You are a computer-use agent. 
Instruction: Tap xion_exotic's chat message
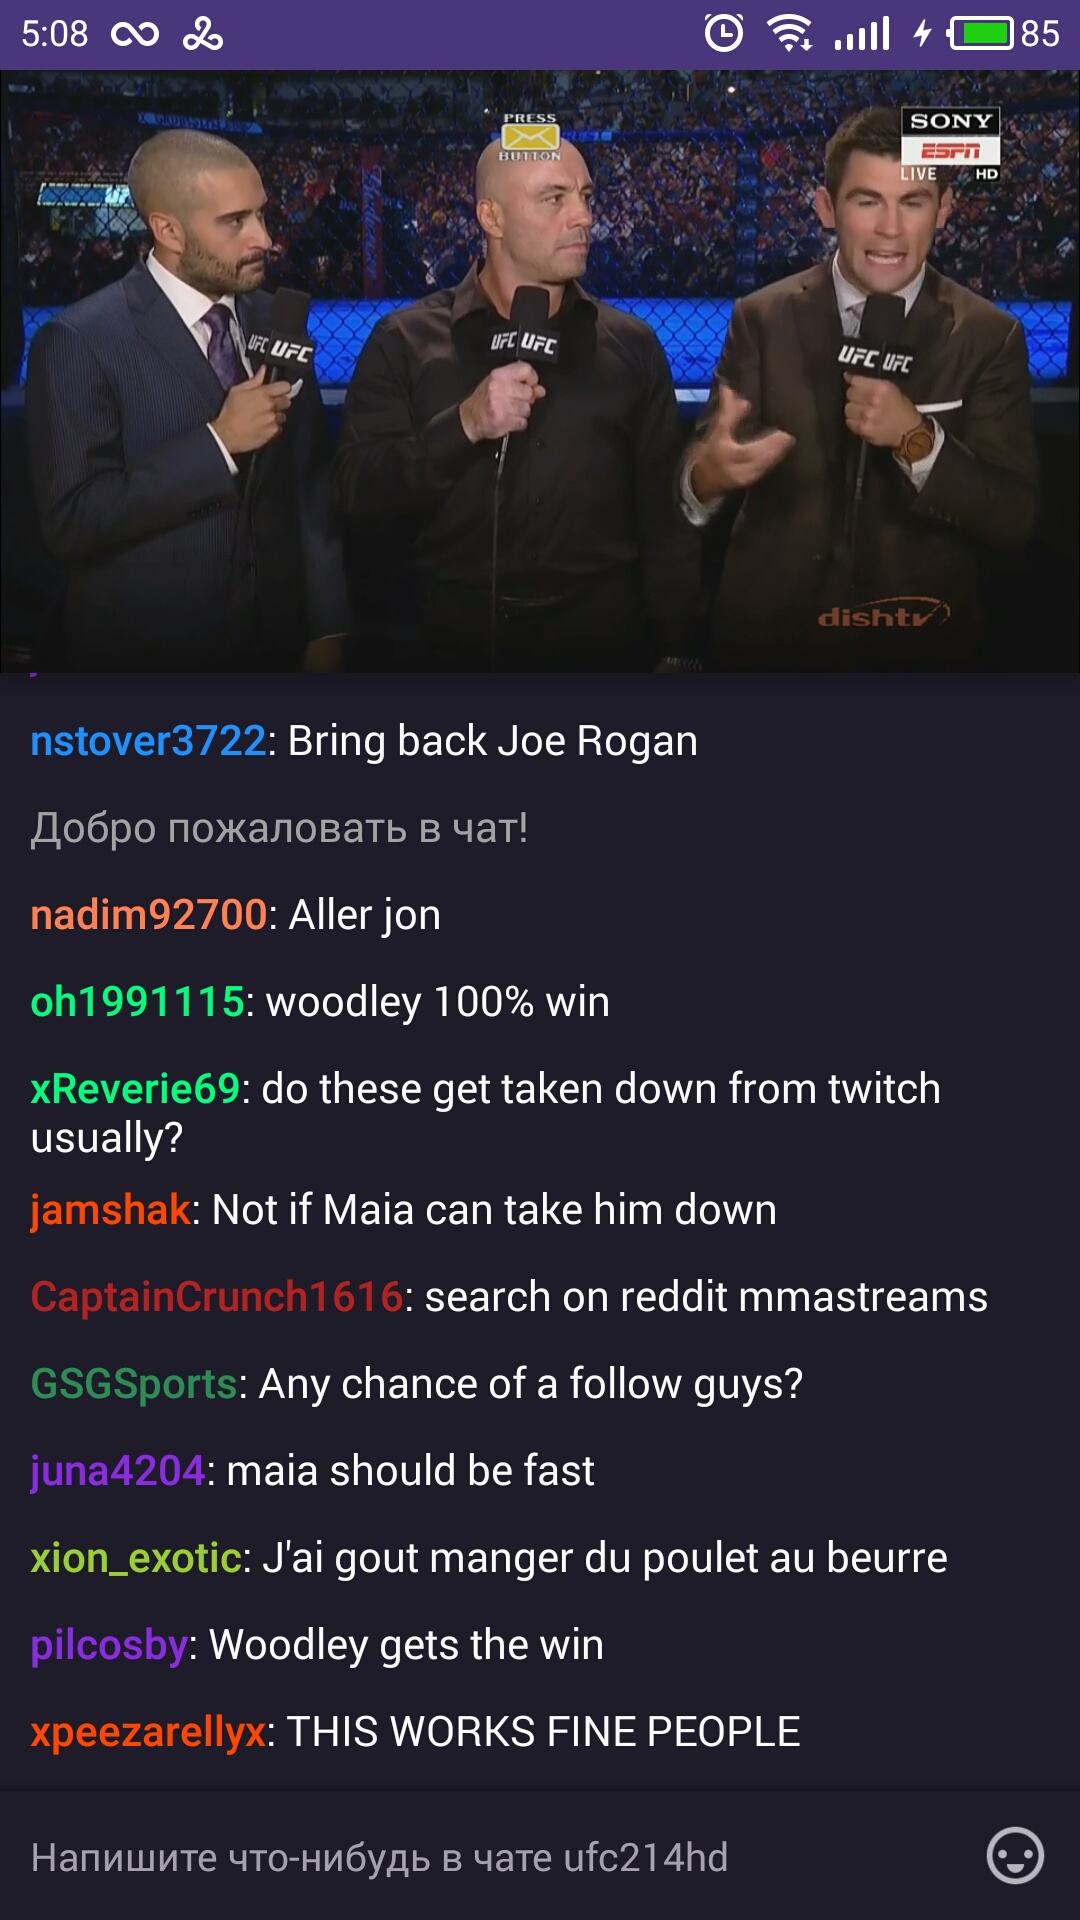pos(489,1558)
